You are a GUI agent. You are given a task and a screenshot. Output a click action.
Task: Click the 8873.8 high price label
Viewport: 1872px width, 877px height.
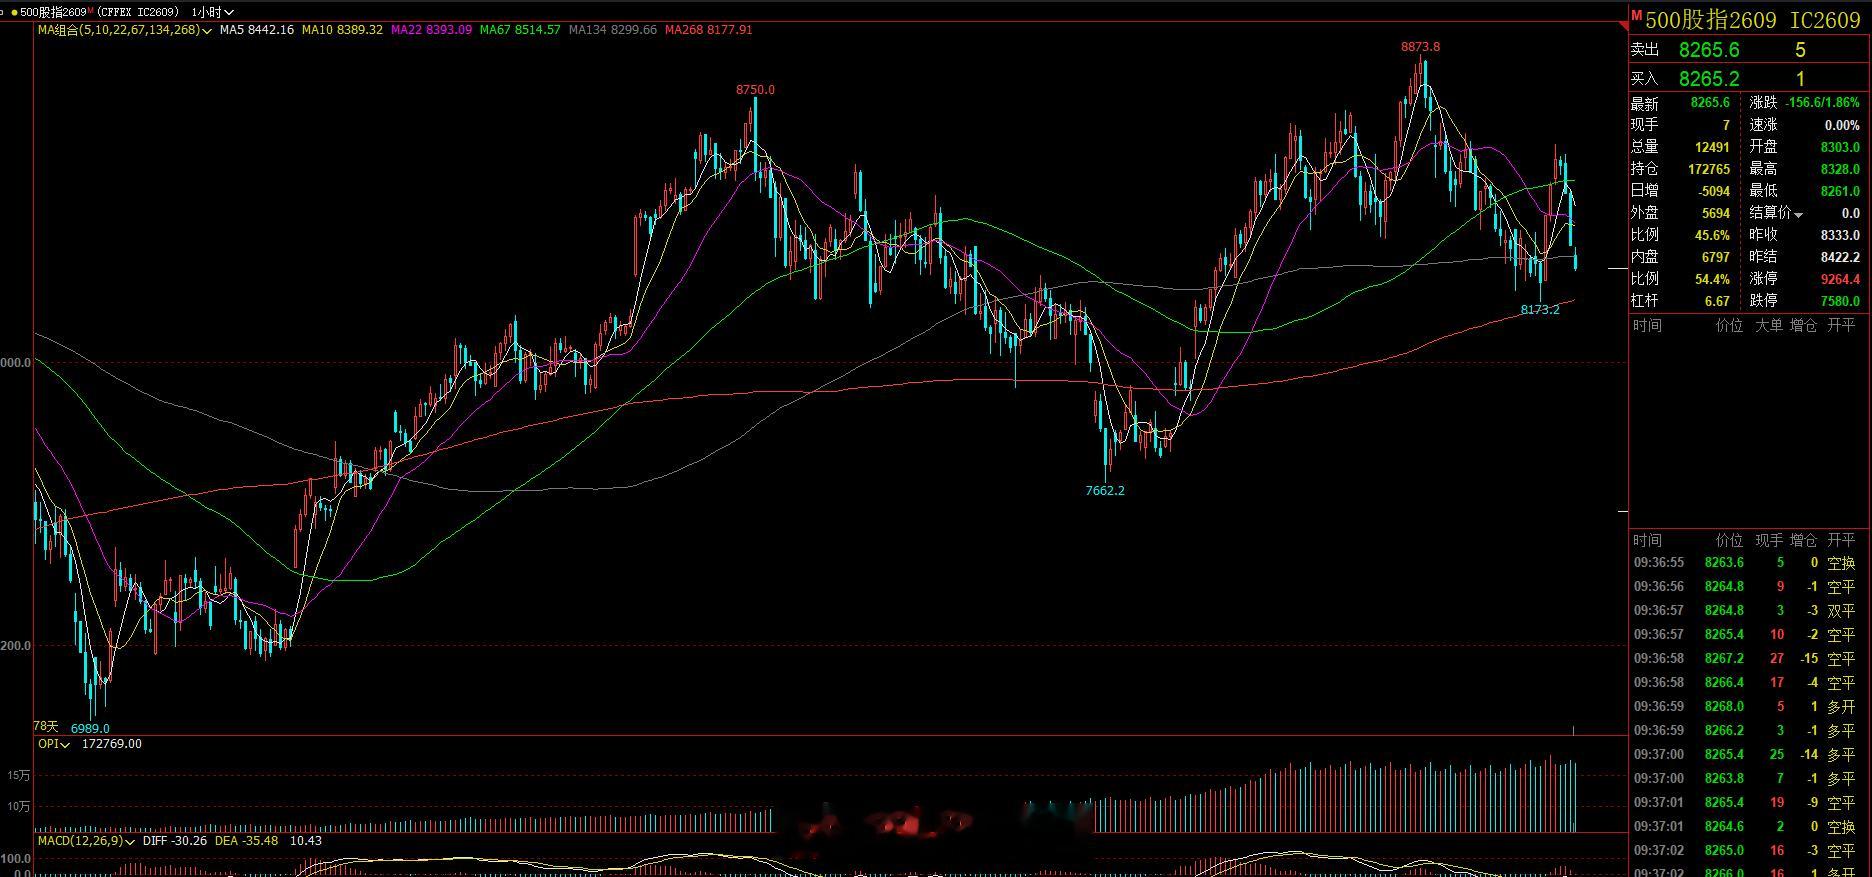(x=1420, y=47)
